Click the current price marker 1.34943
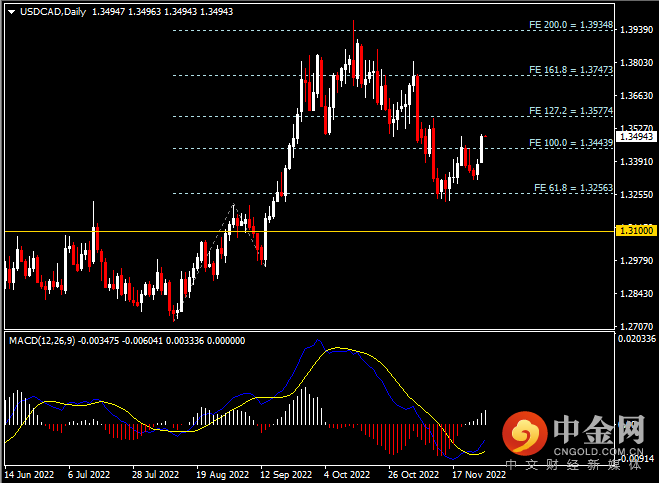 [636, 135]
